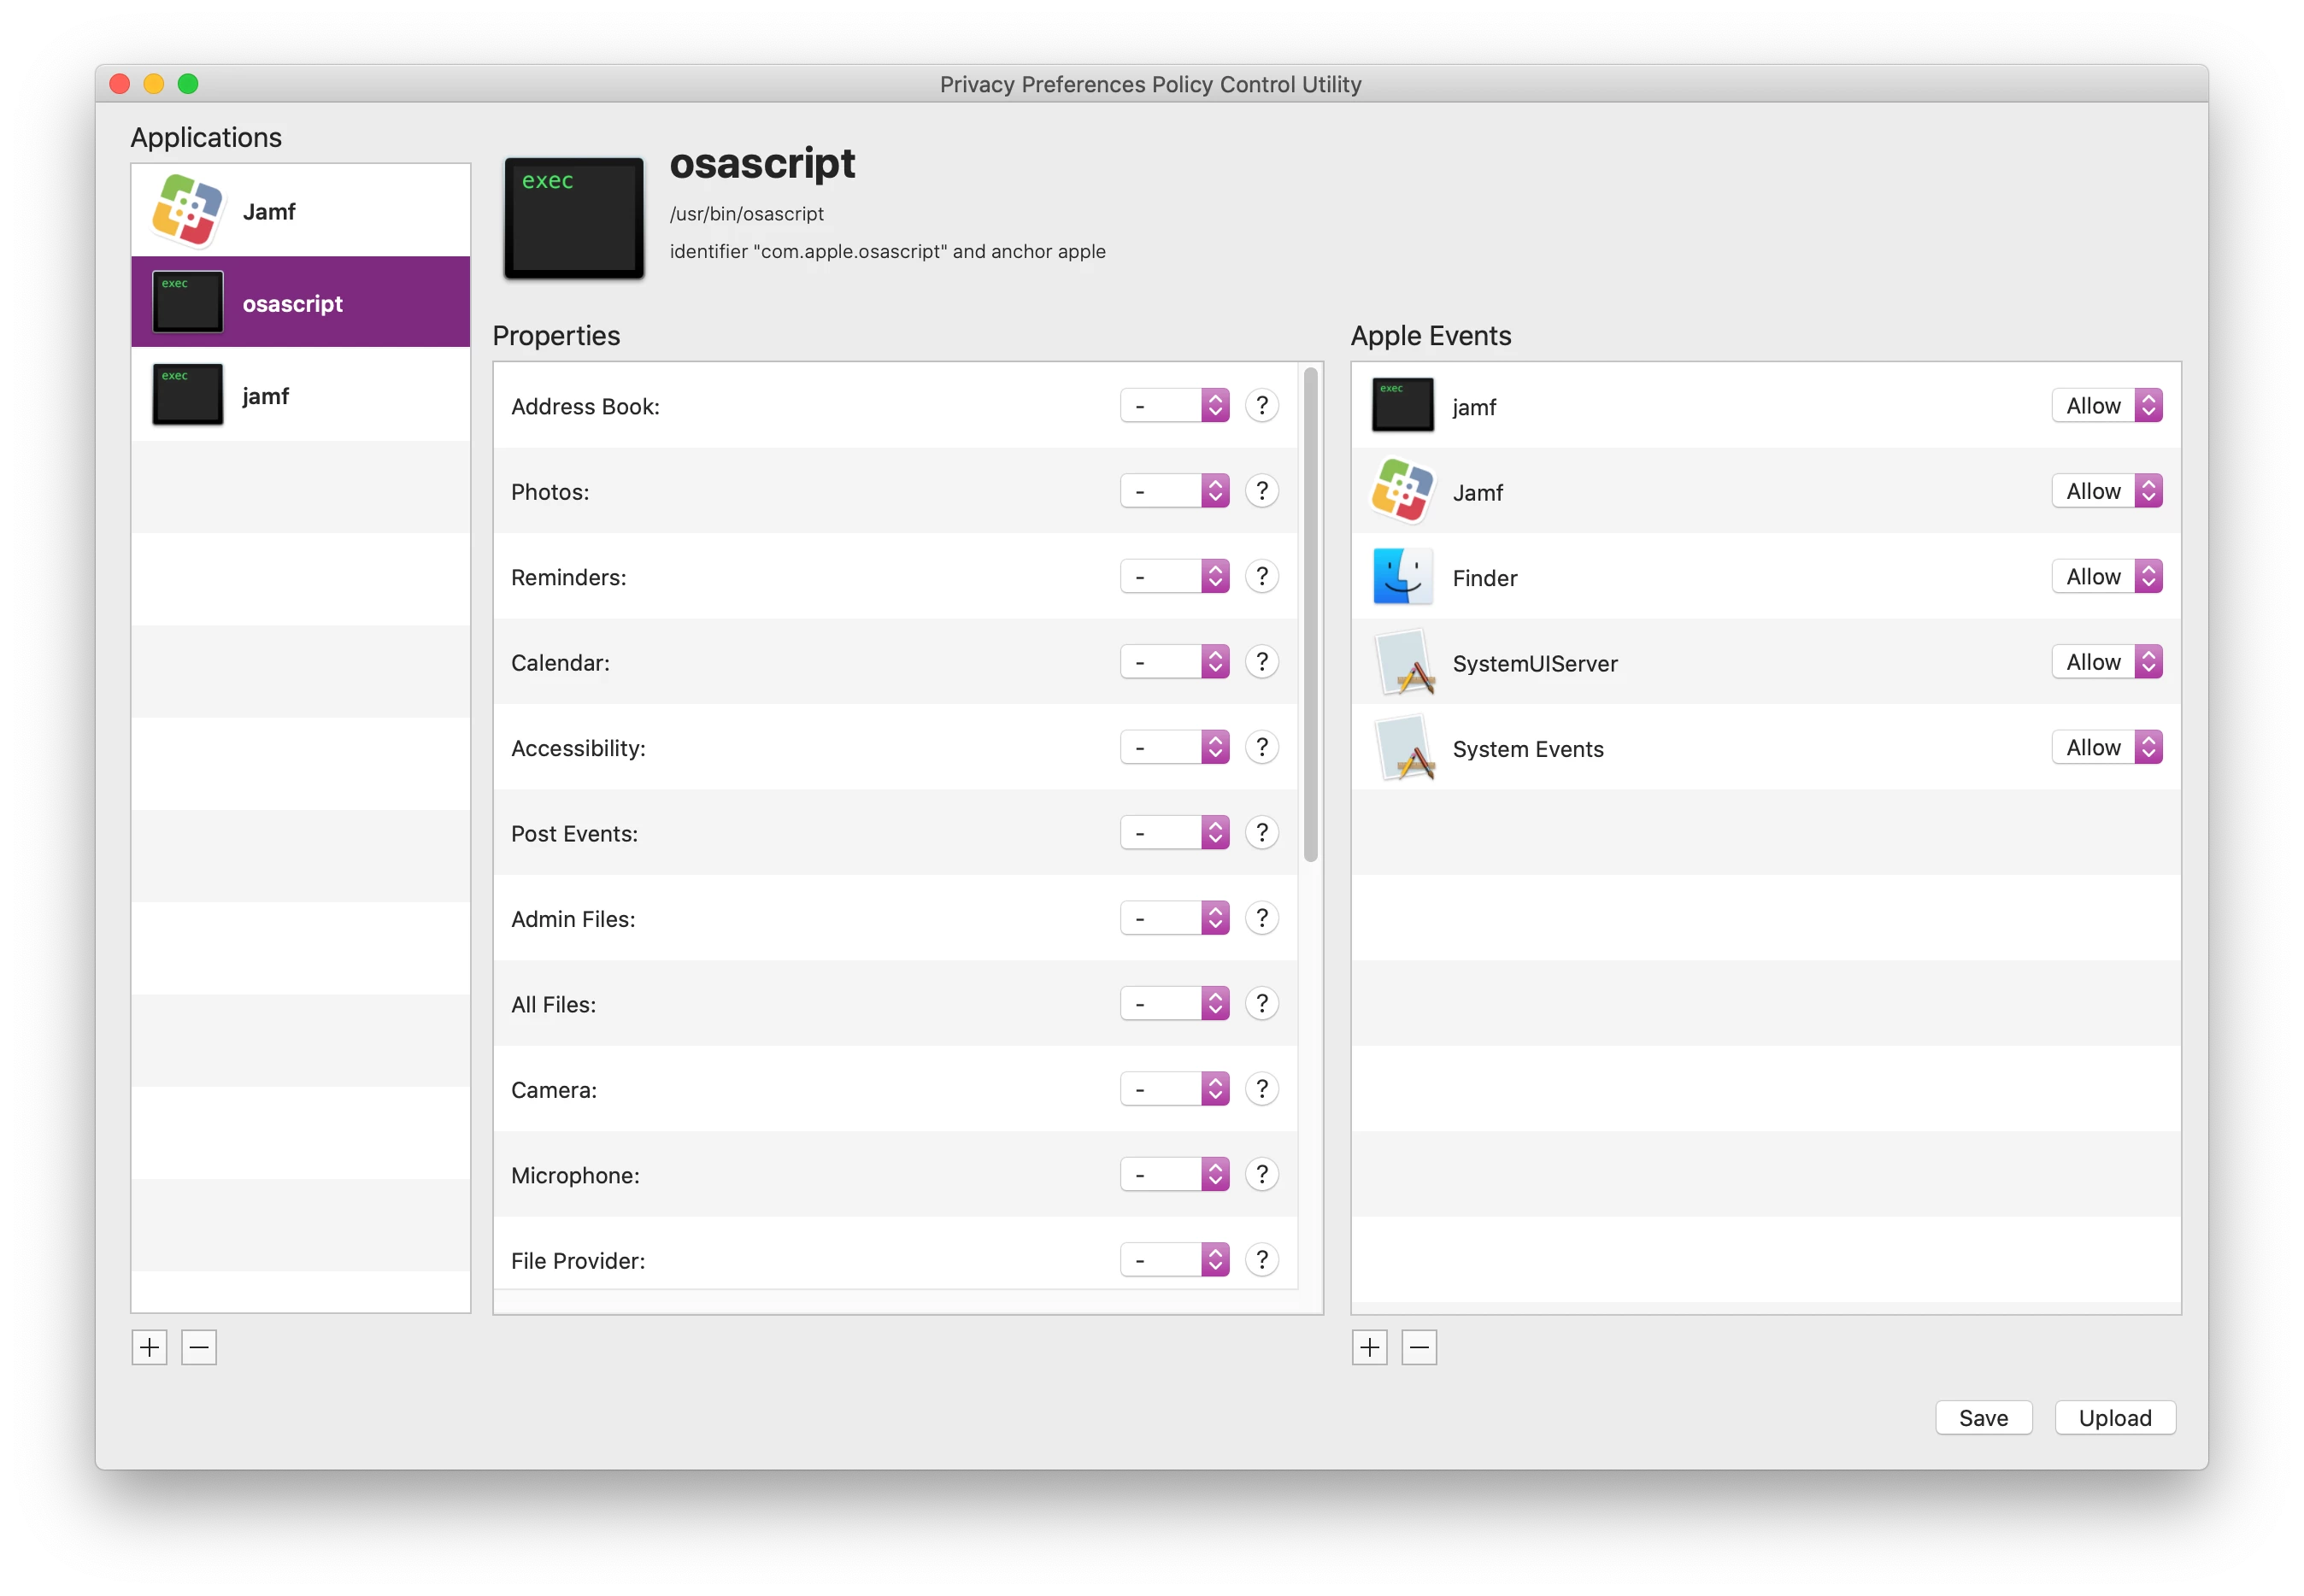The image size is (2304, 1596).
Task: Click the green zoom window button
Action: pos(188,83)
